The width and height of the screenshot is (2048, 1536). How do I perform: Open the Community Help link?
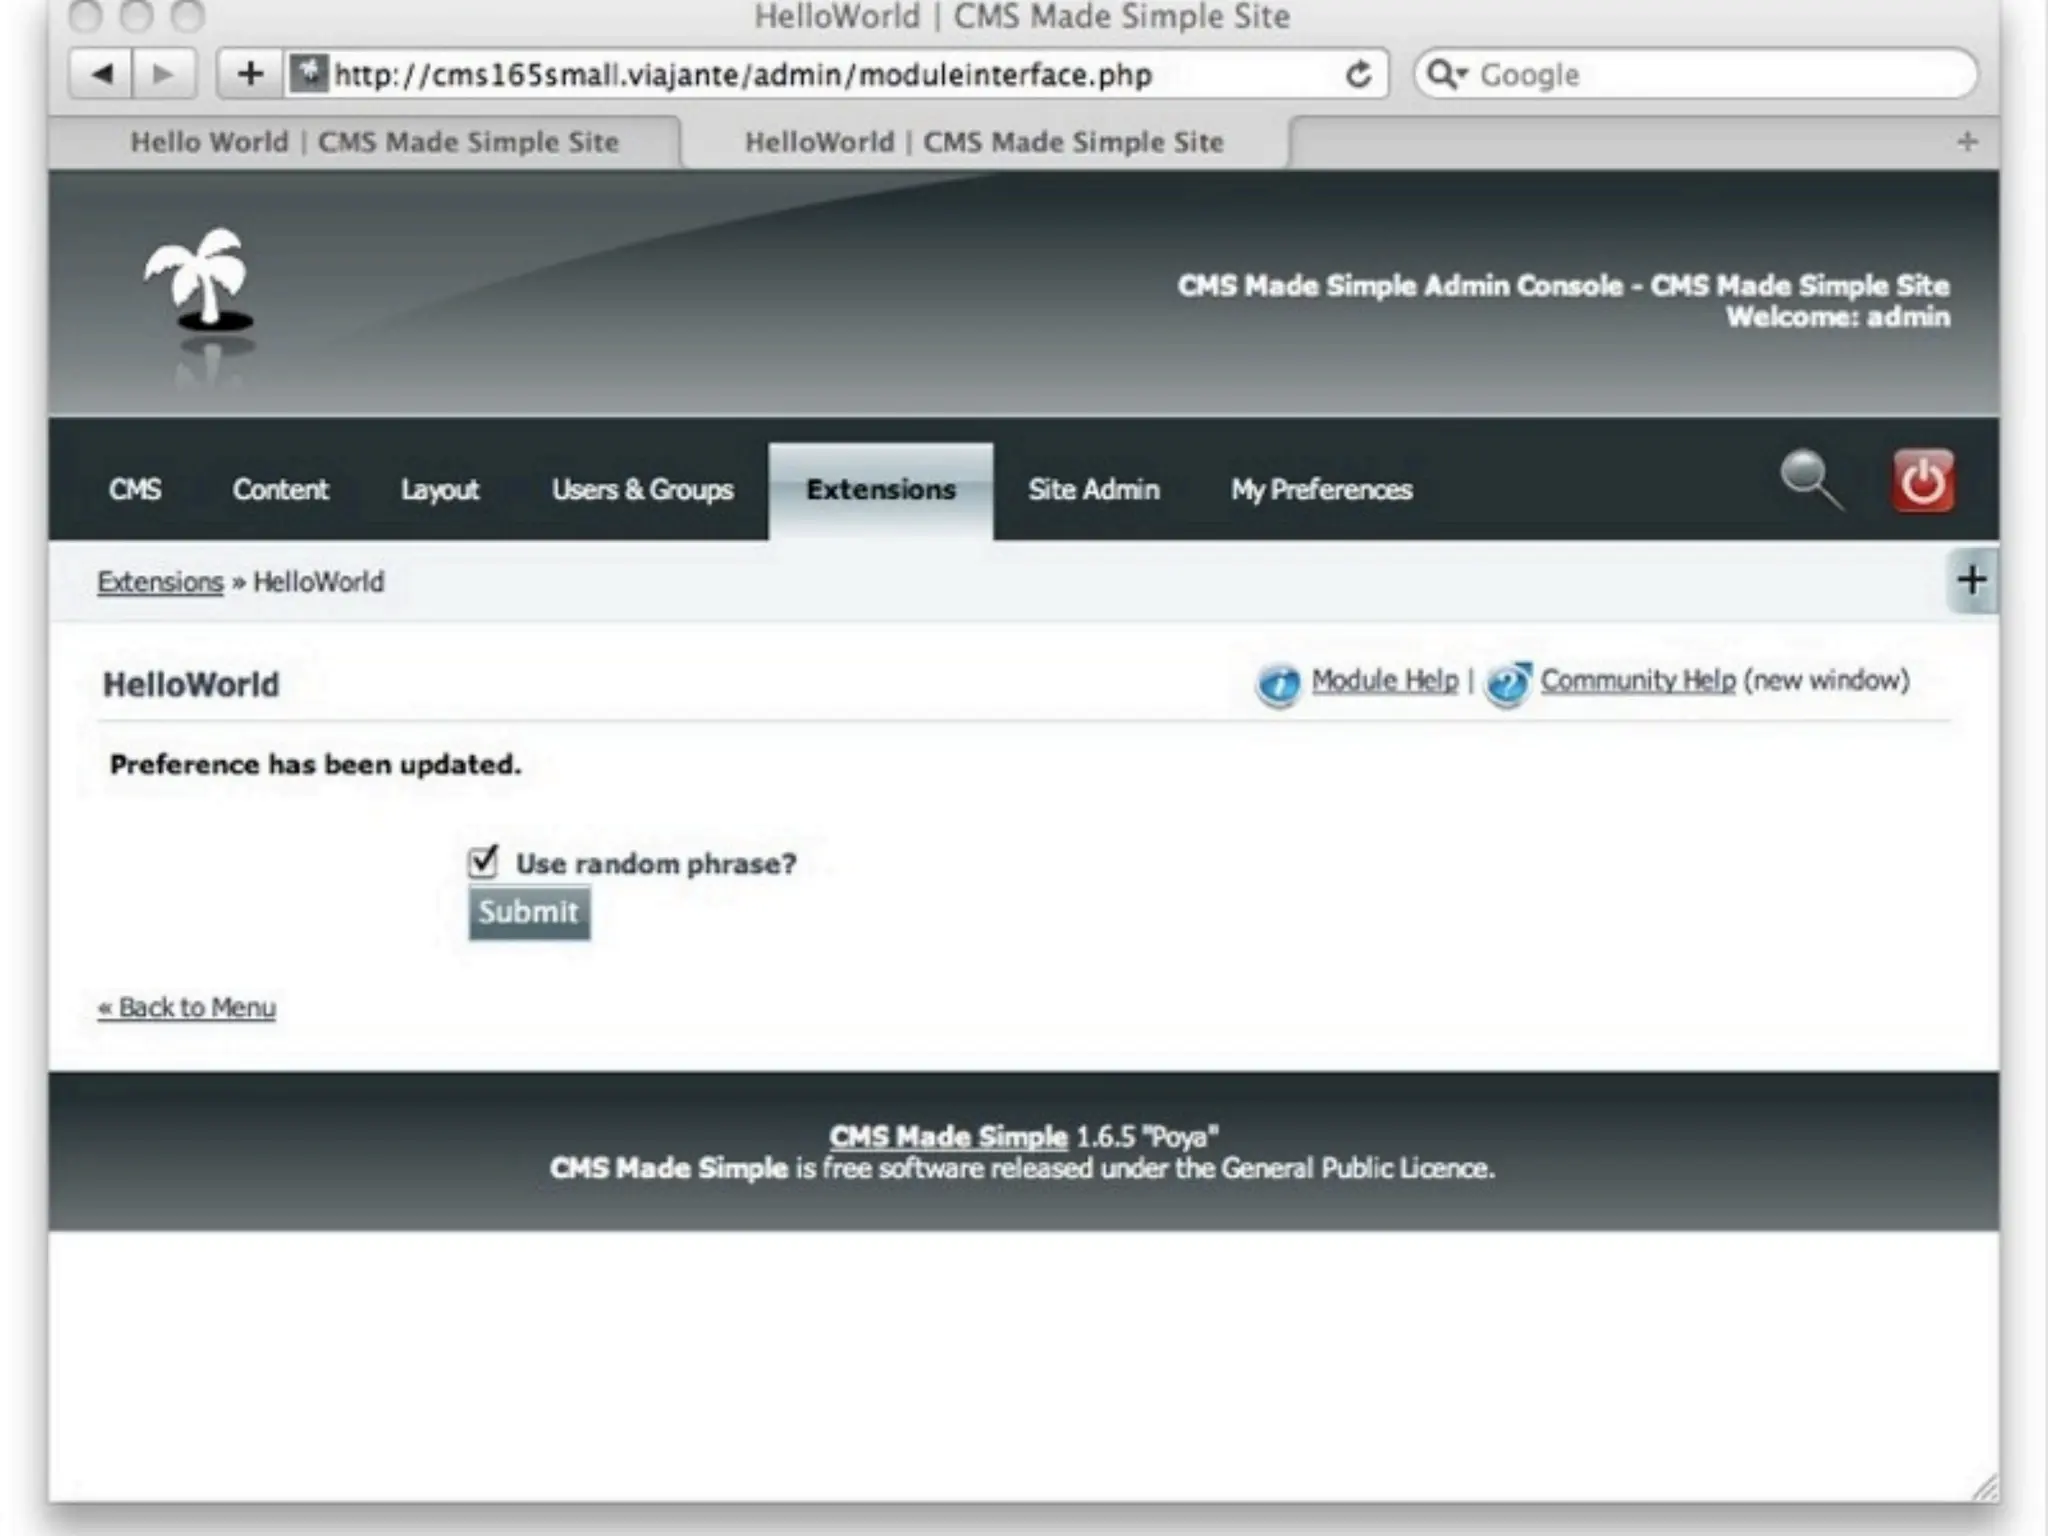1638,681
